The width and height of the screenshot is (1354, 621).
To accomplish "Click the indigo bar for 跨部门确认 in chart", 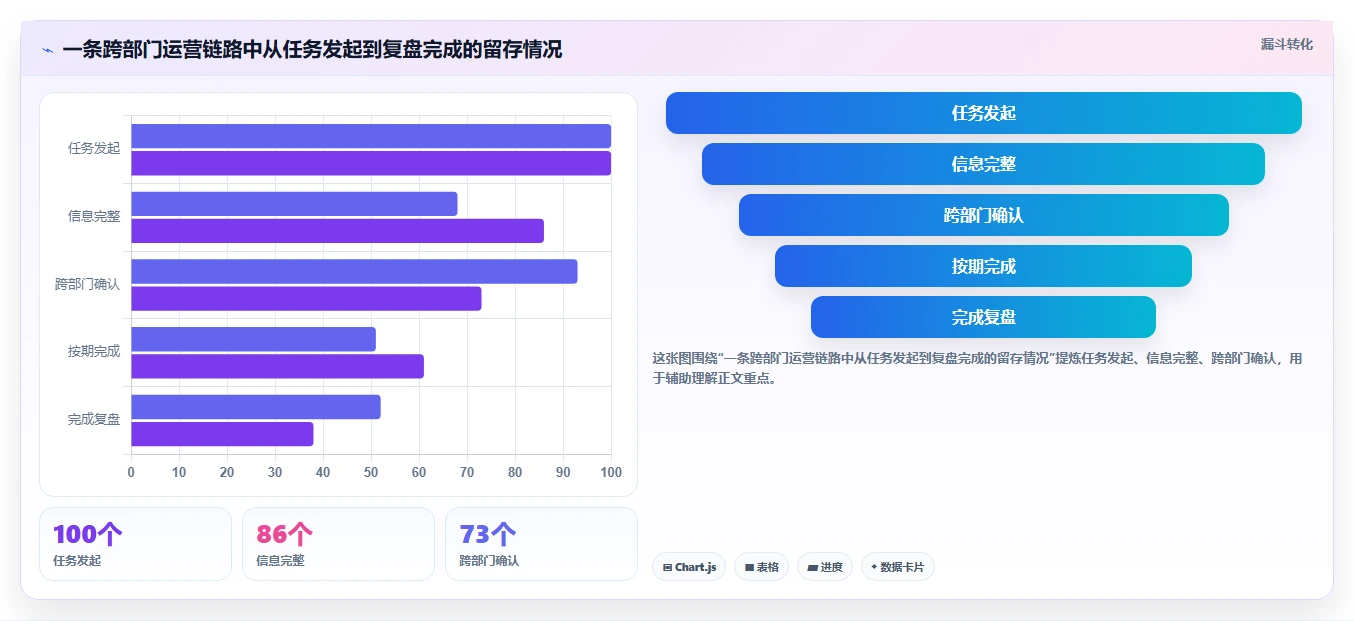I will [x=354, y=271].
